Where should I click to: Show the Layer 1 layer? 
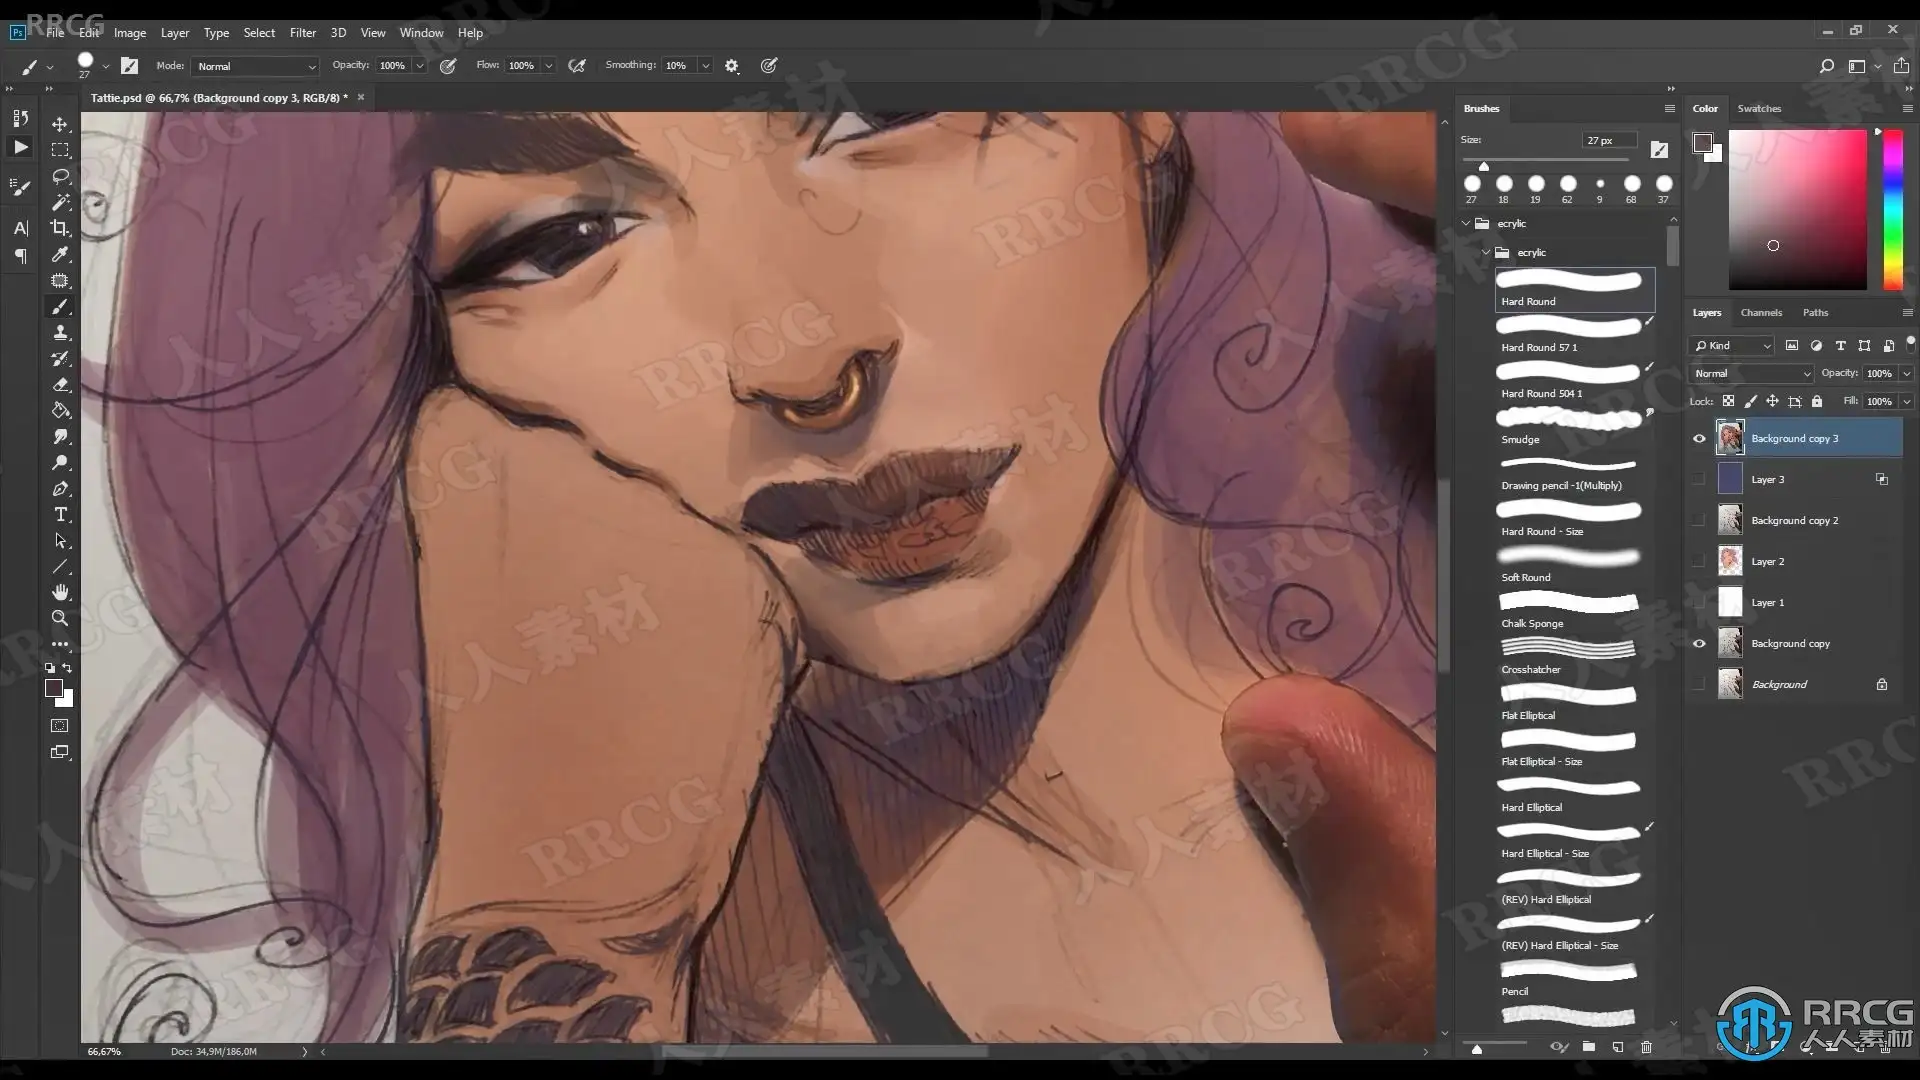click(1699, 603)
